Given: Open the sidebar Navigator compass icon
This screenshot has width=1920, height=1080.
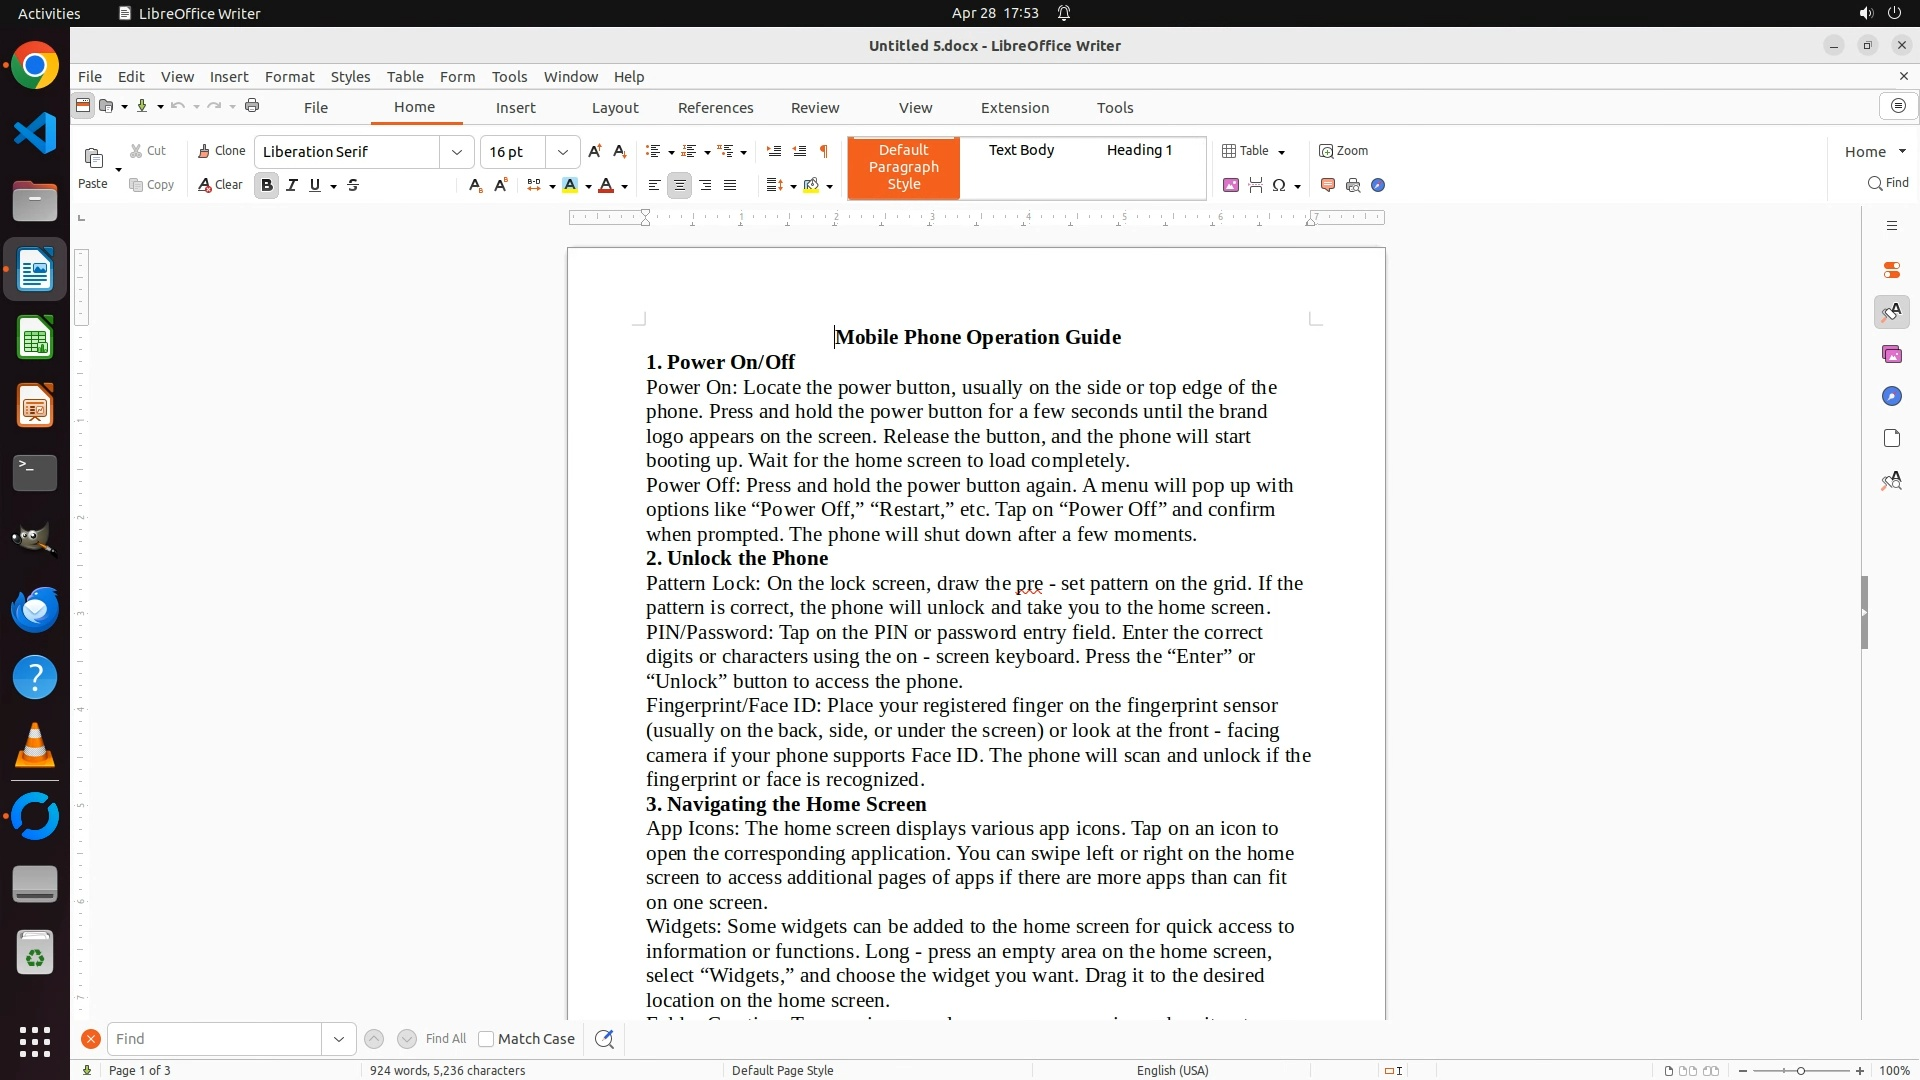Looking at the screenshot, I should (x=1891, y=397).
